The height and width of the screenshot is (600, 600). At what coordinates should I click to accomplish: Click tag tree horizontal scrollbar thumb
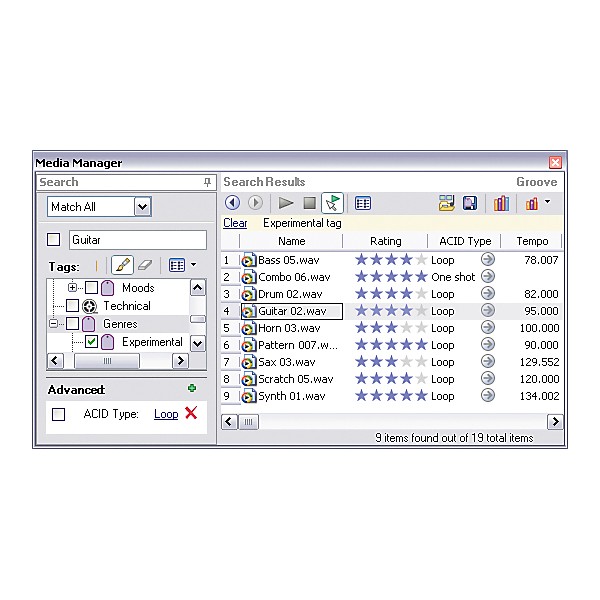pos(107,360)
